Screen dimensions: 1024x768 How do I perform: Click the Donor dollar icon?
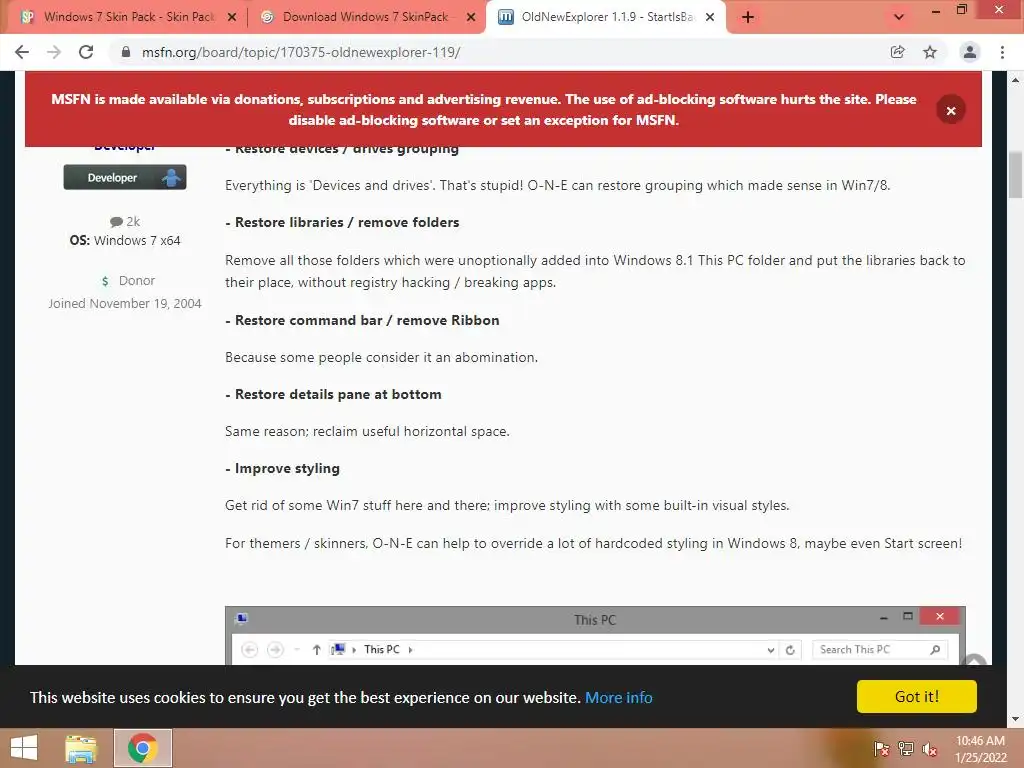point(105,281)
